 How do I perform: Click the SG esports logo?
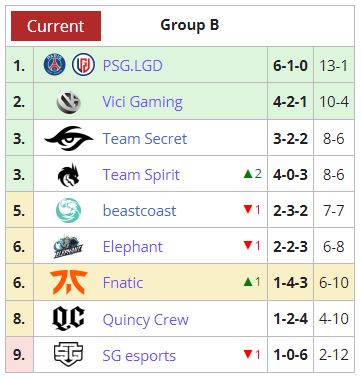click(68, 354)
